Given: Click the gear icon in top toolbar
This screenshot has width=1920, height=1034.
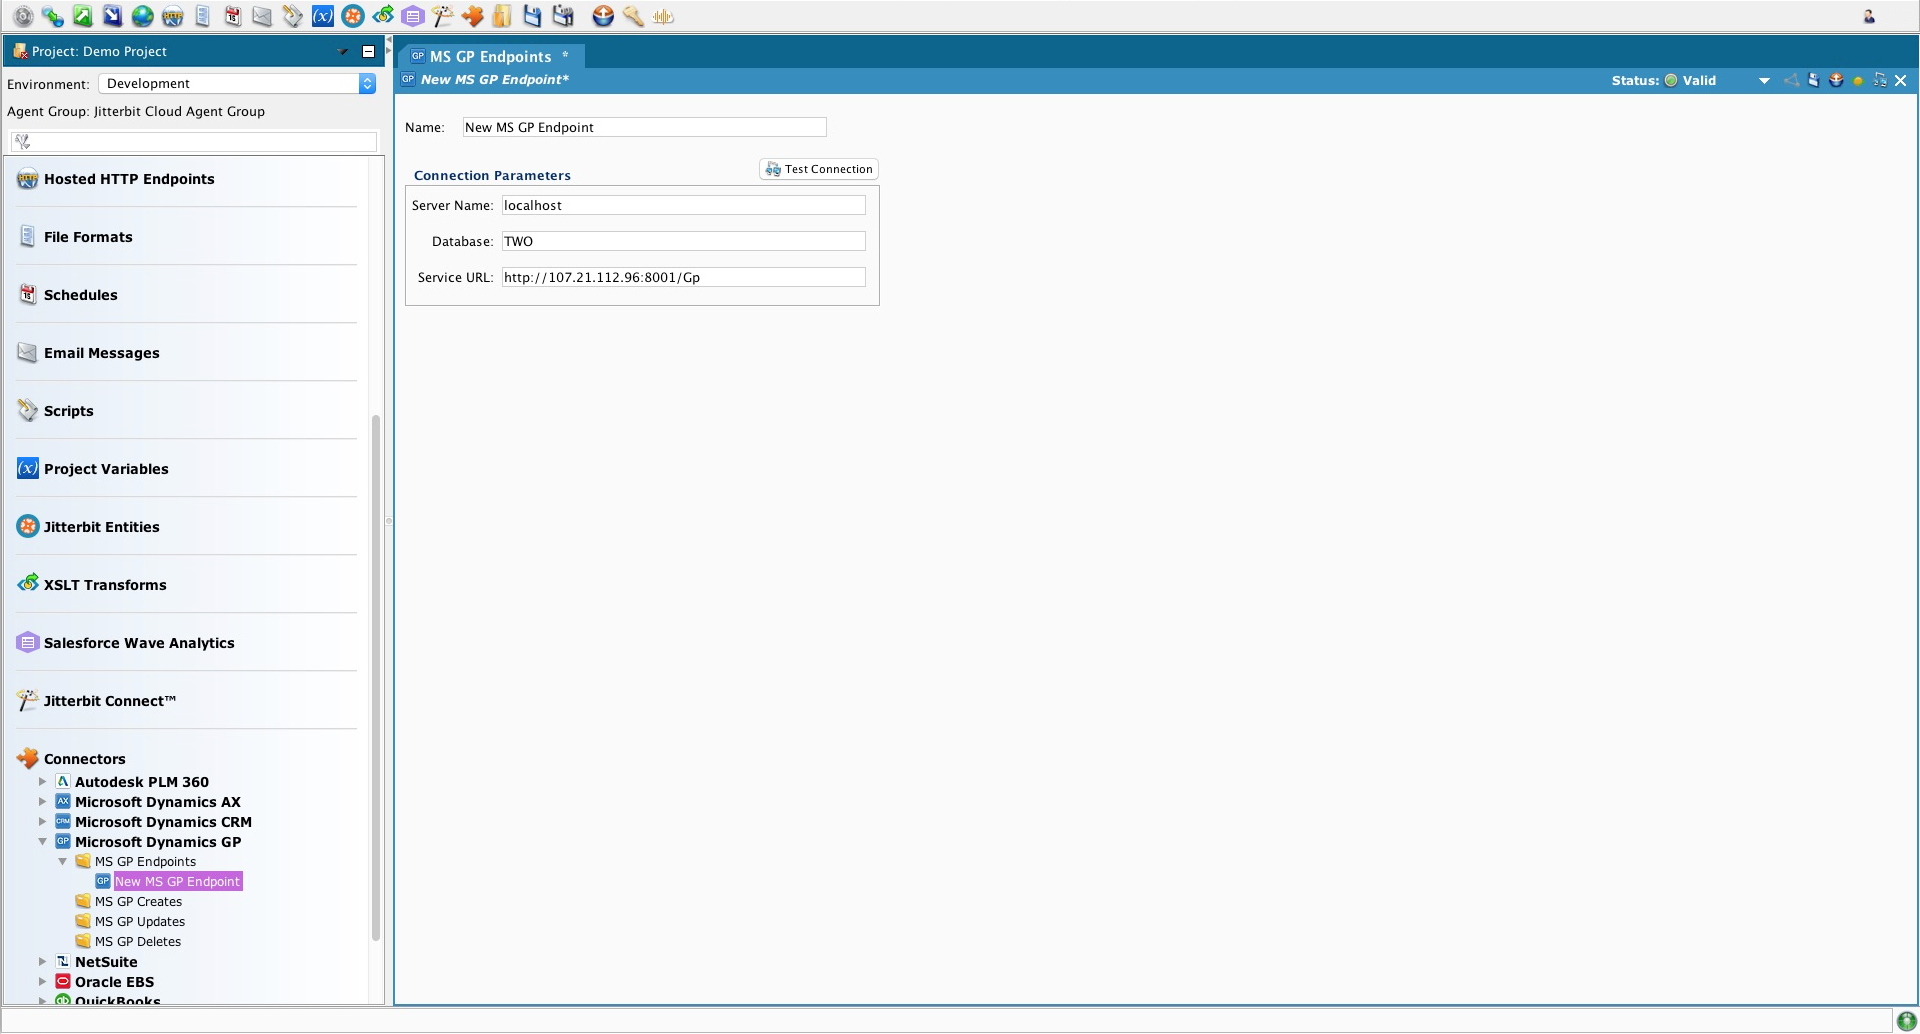Looking at the screenshot, I should click(x=23, y=16).
